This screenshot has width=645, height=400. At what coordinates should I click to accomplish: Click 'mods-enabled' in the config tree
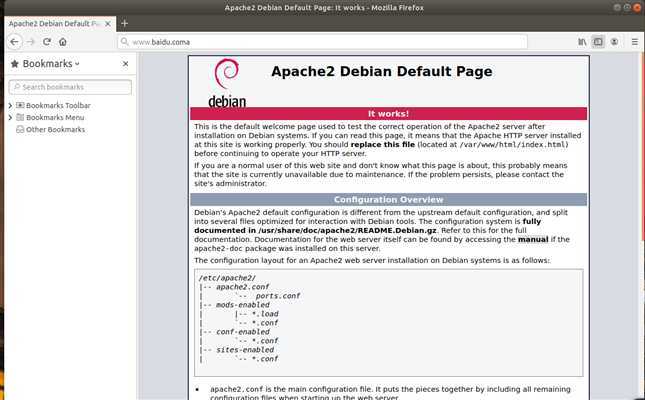[x=243, y=305]
